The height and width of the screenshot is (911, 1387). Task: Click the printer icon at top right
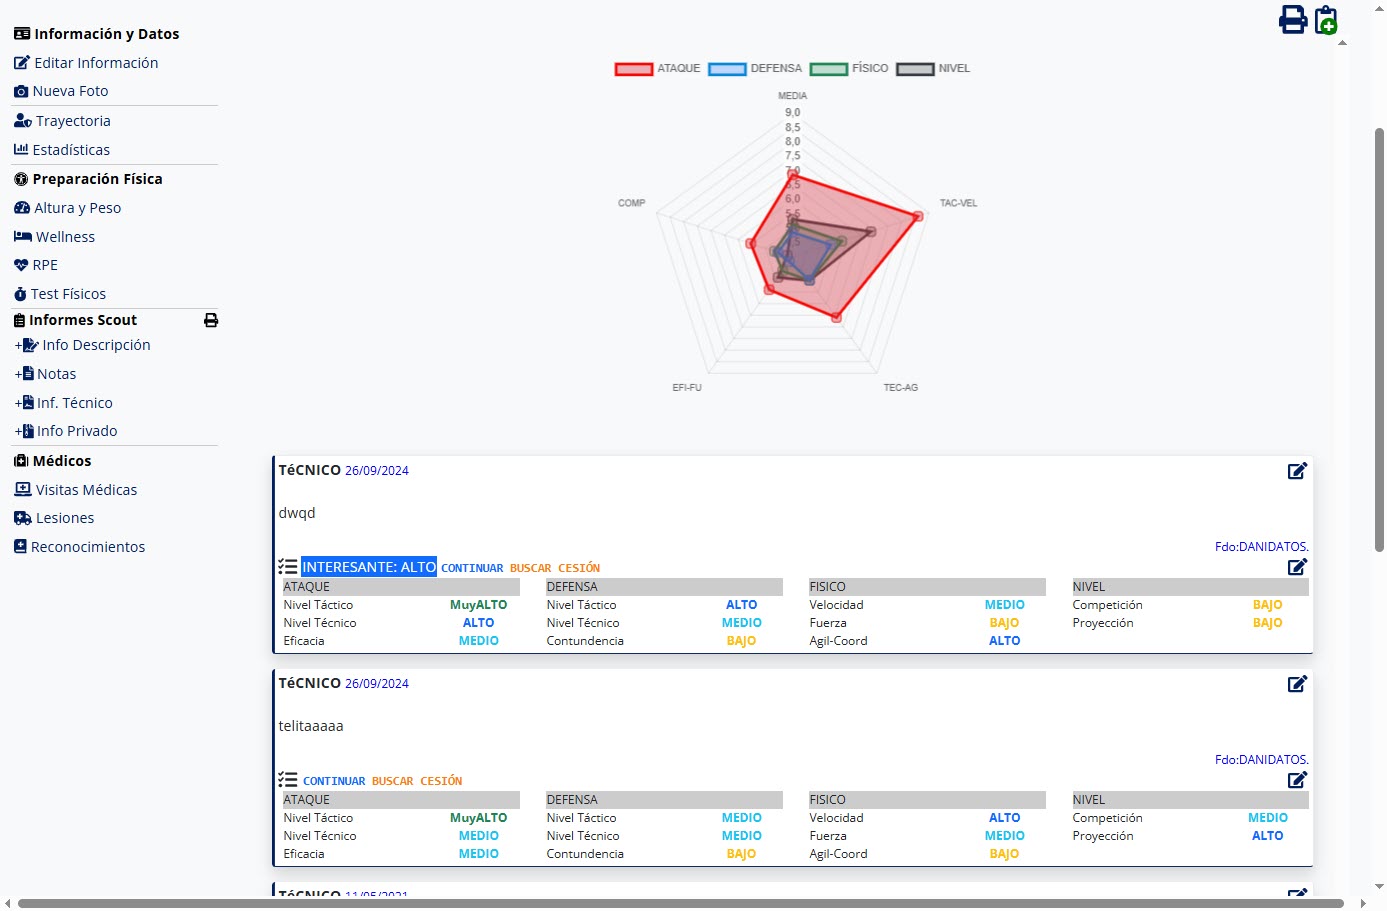(x=1292, y=20)
